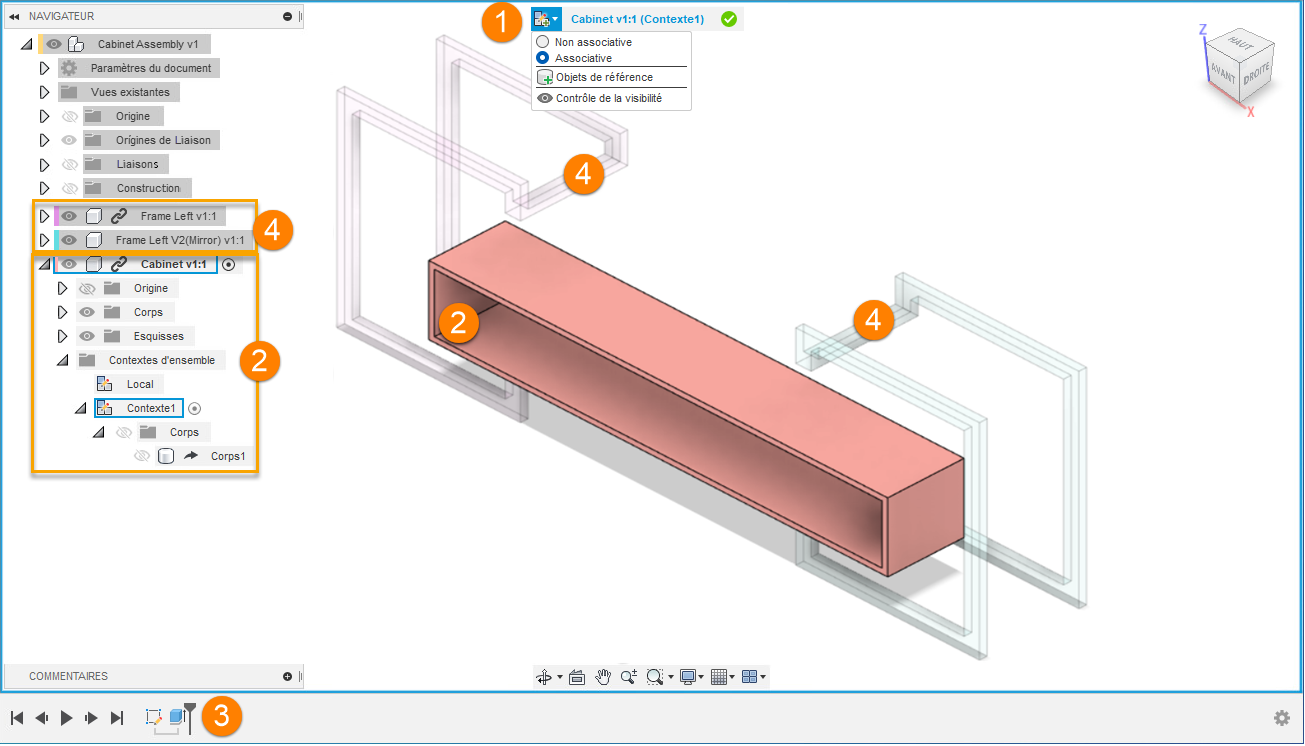1305x746 pixels.
Task: Click the derive arrow icon beside Corps1
Action: [x=191, y=456]
